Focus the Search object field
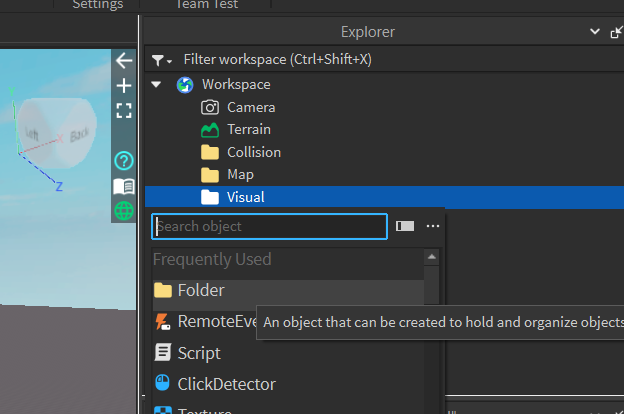The height and width of the screenshot is (414, 624). pyautogui.click(x=269, y=227)
